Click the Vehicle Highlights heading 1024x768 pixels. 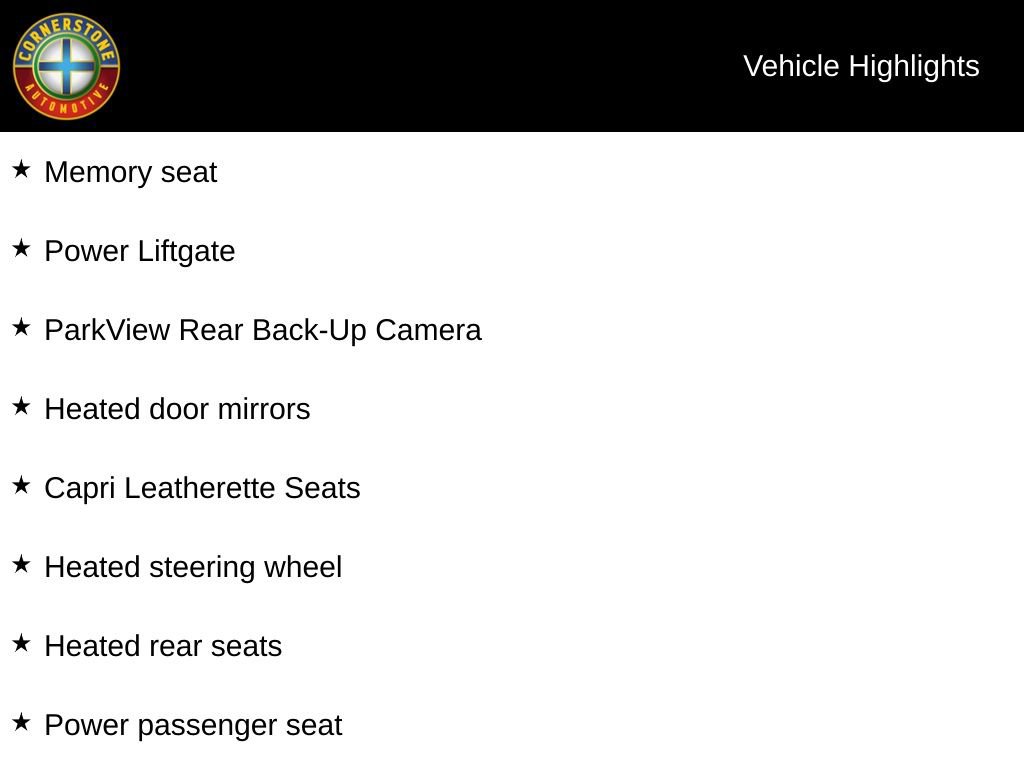tap(861, 66)
